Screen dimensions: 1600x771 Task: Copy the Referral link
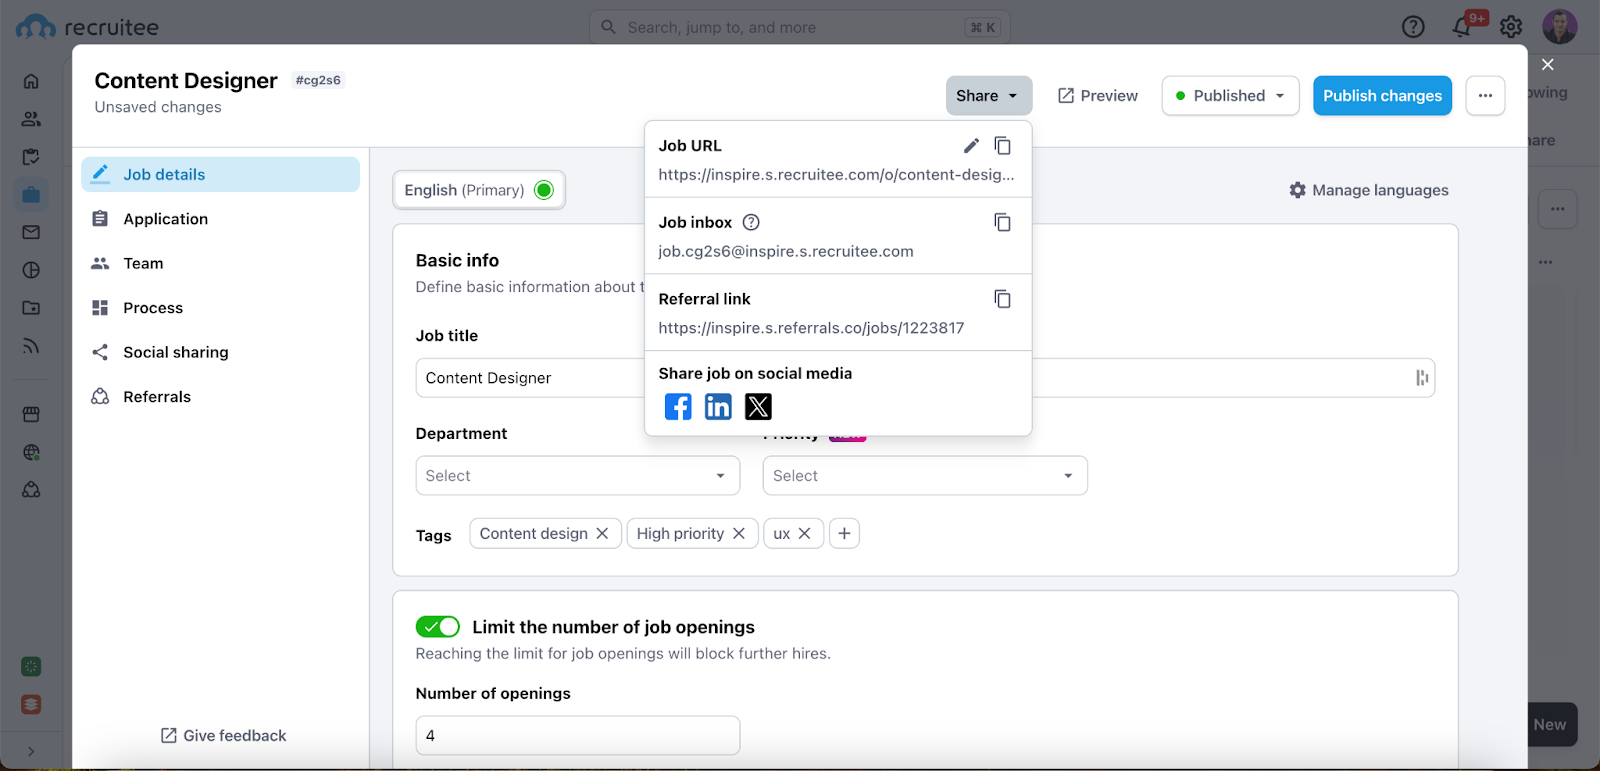tap(1002, 299)
